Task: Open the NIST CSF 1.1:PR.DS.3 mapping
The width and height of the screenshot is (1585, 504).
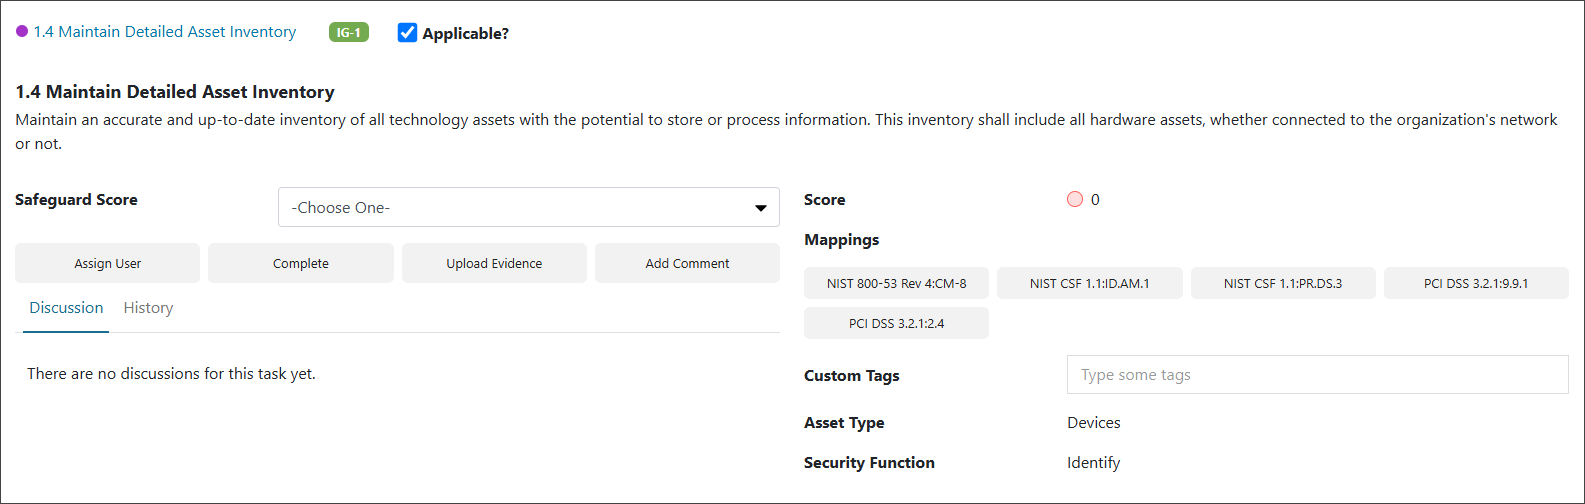Action: click(x=1283, y=283)
